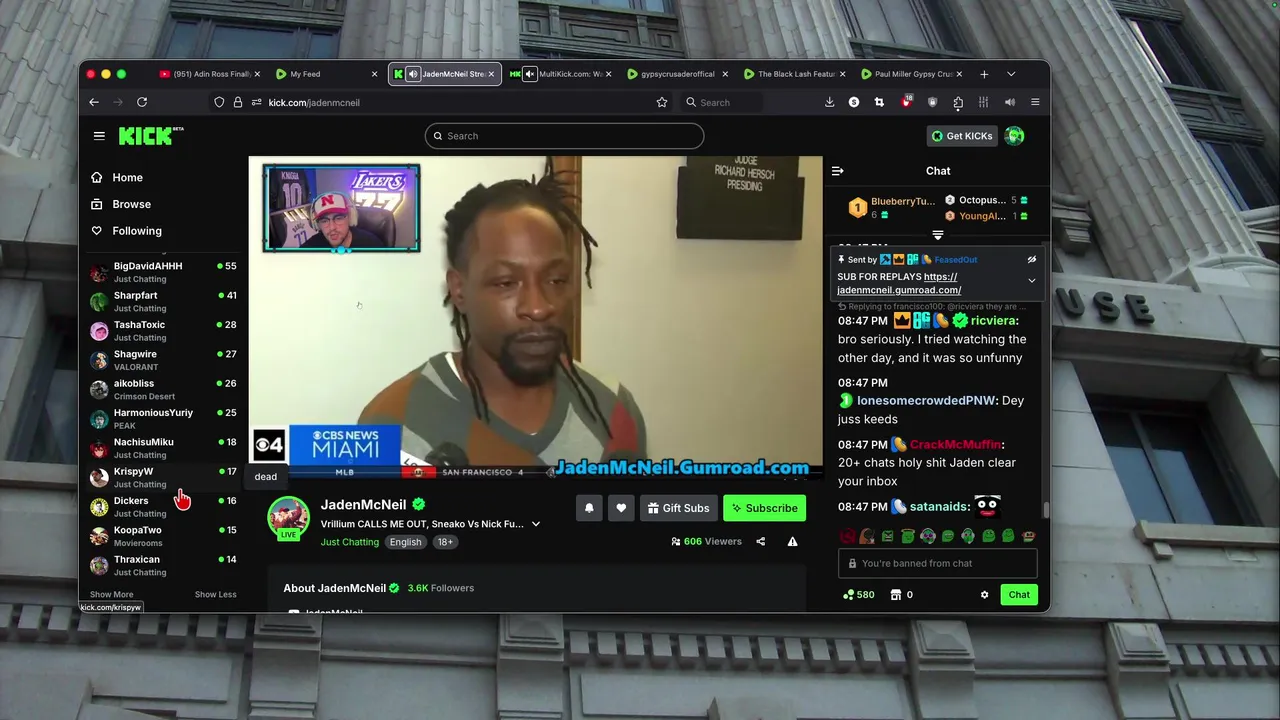Click the stream video player
The width and height of the screenshot is (1280, 720).
536,318
